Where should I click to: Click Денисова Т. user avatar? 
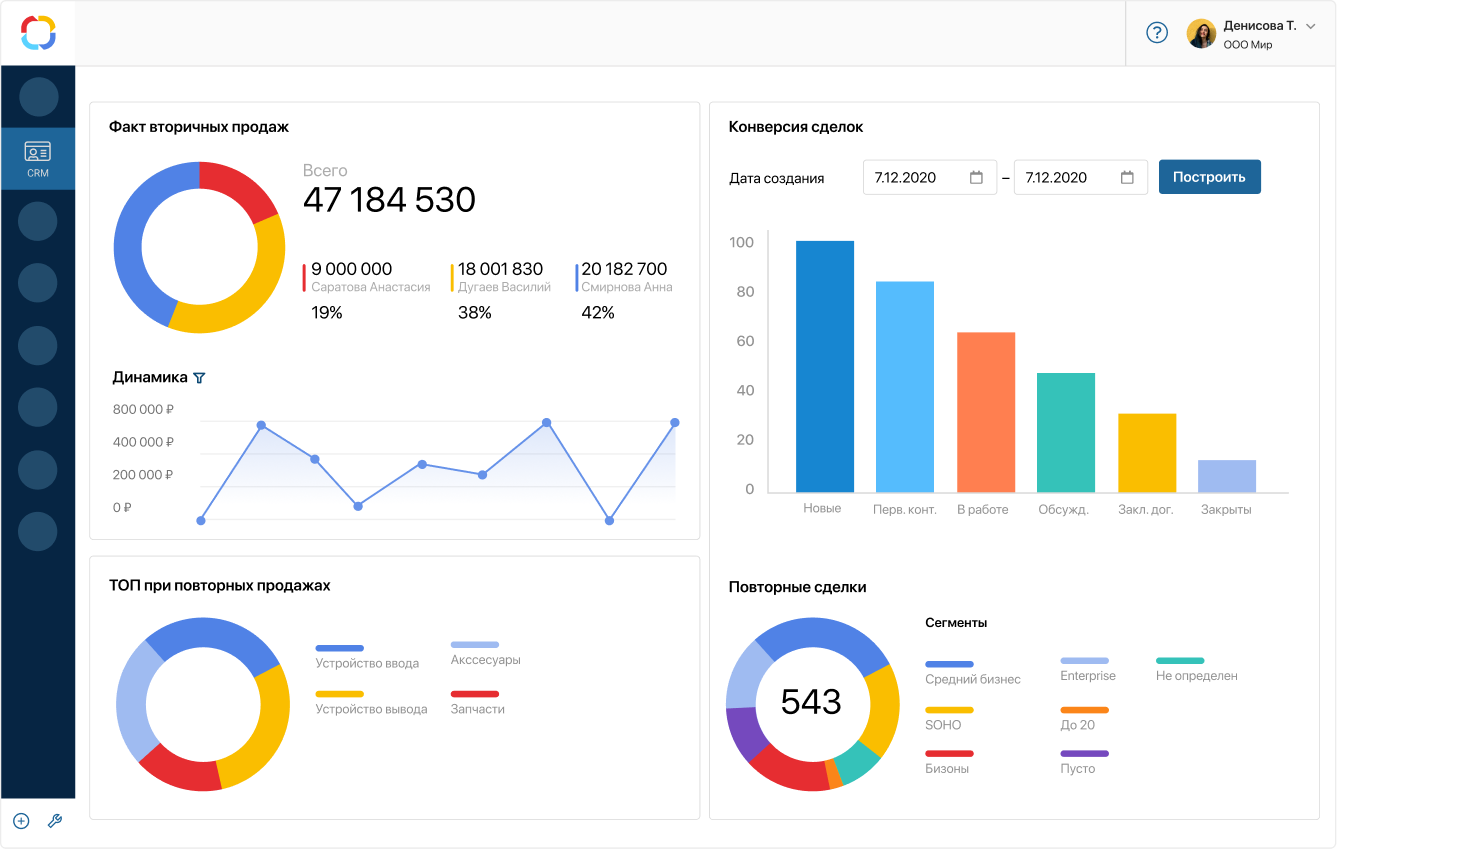(1201, 34)
